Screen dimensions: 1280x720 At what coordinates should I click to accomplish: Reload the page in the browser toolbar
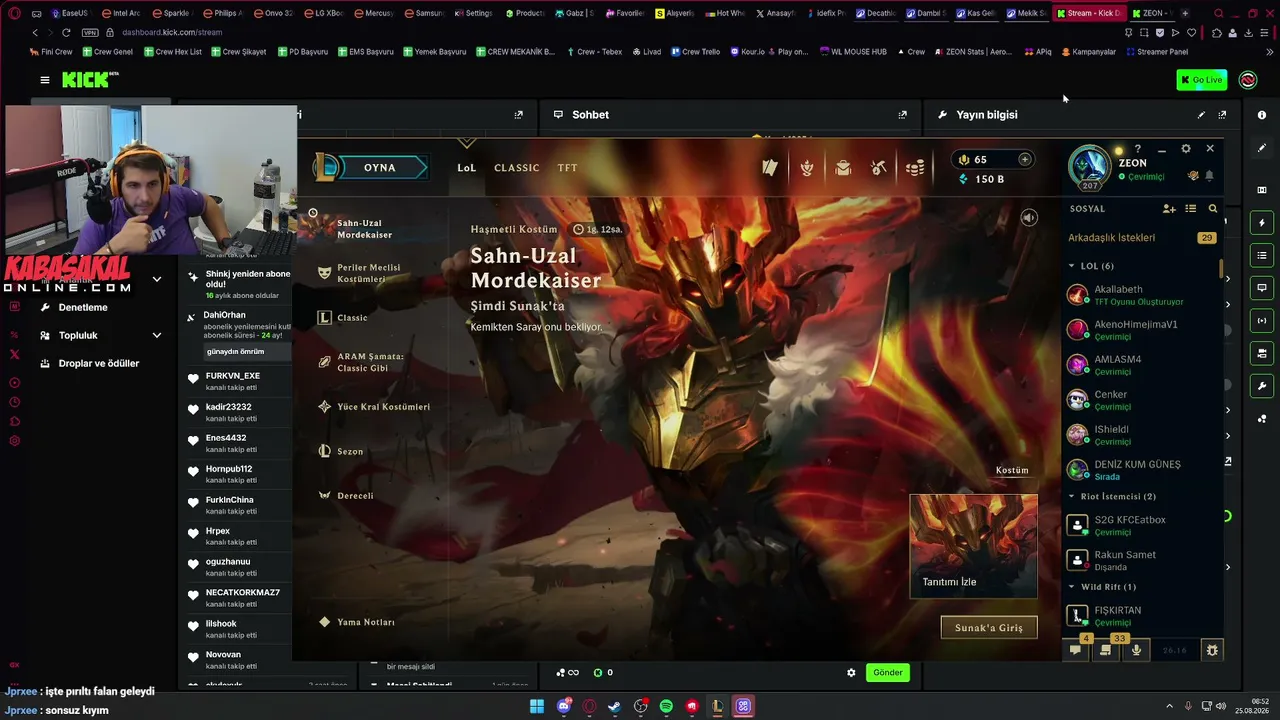66,33
